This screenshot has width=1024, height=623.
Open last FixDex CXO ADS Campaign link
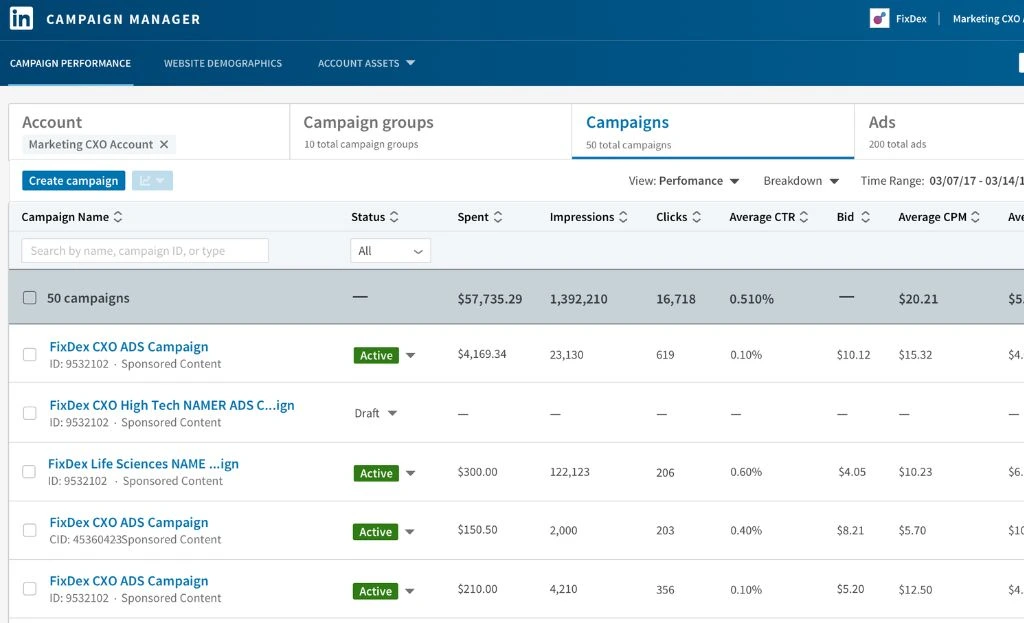pos(129,581)
